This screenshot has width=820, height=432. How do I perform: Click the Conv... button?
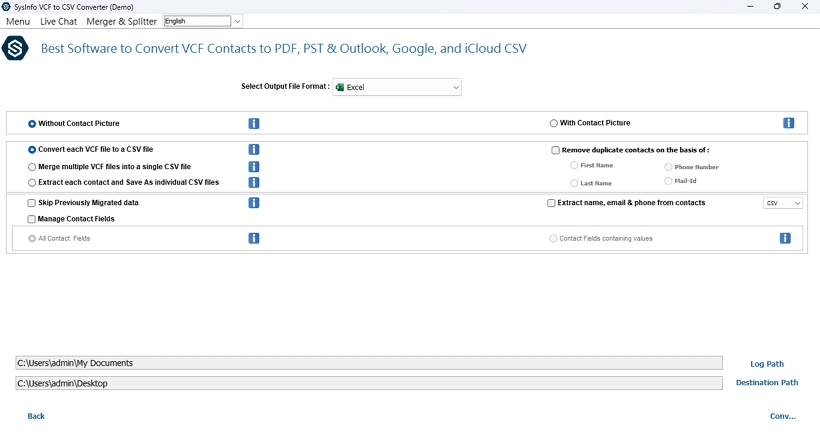782,416
